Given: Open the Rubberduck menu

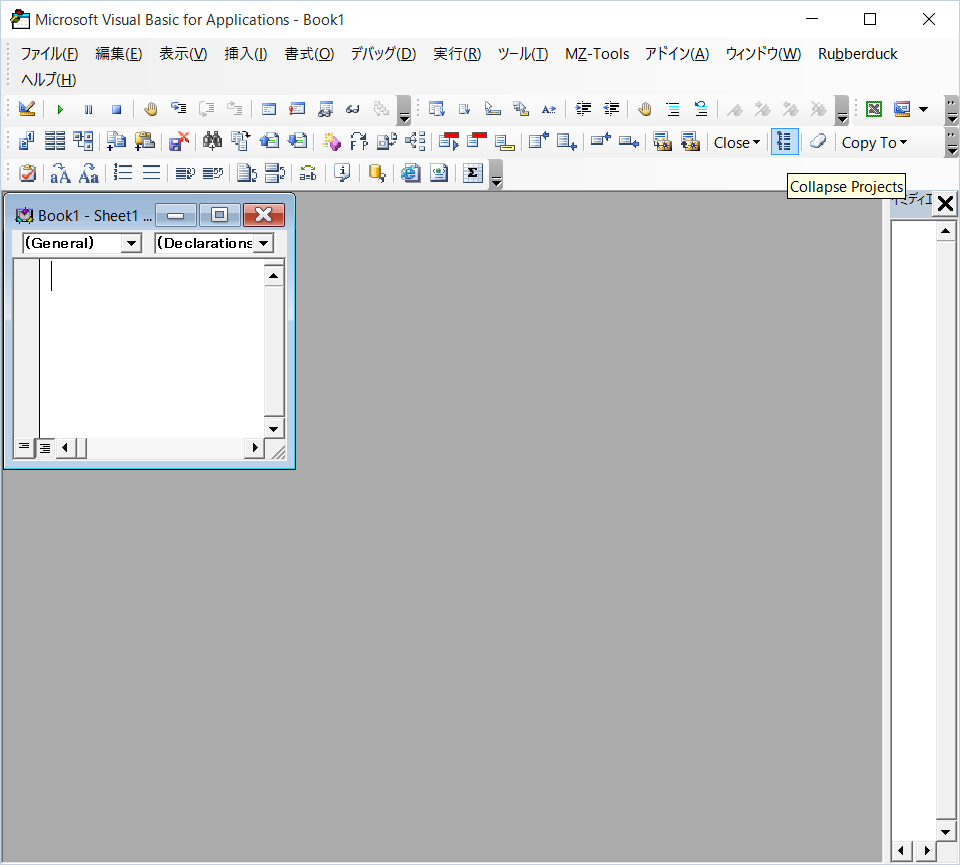Looking at the screenshot, I should [858, 54].
